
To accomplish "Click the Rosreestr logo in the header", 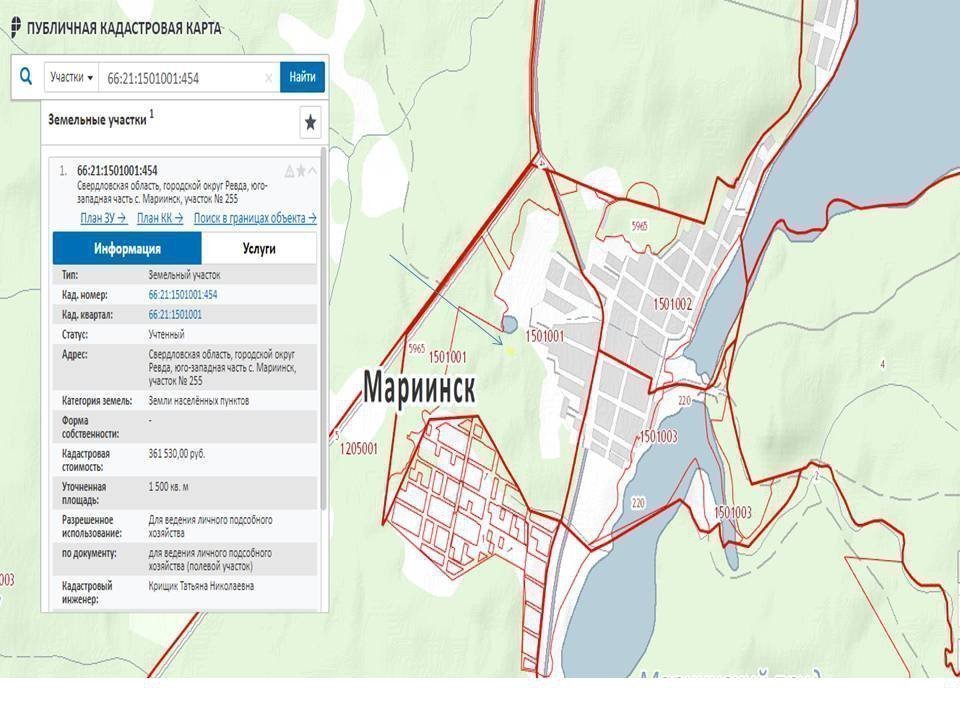I will click(16, 27).
